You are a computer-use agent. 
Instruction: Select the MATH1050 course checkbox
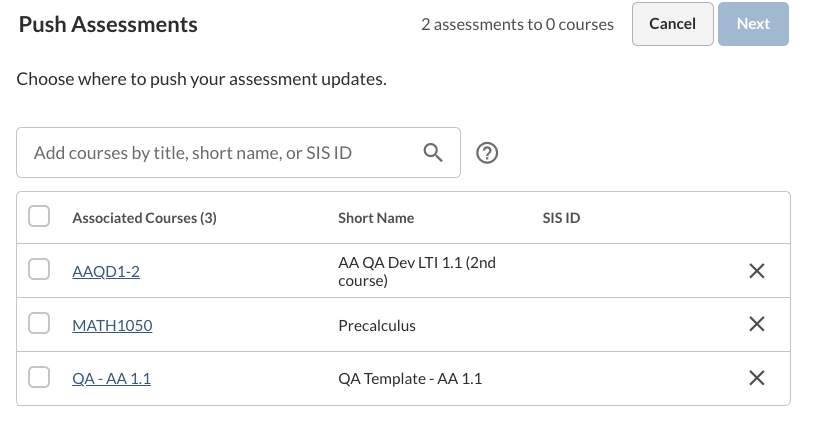pyautogui.click(x=39, y=323)
